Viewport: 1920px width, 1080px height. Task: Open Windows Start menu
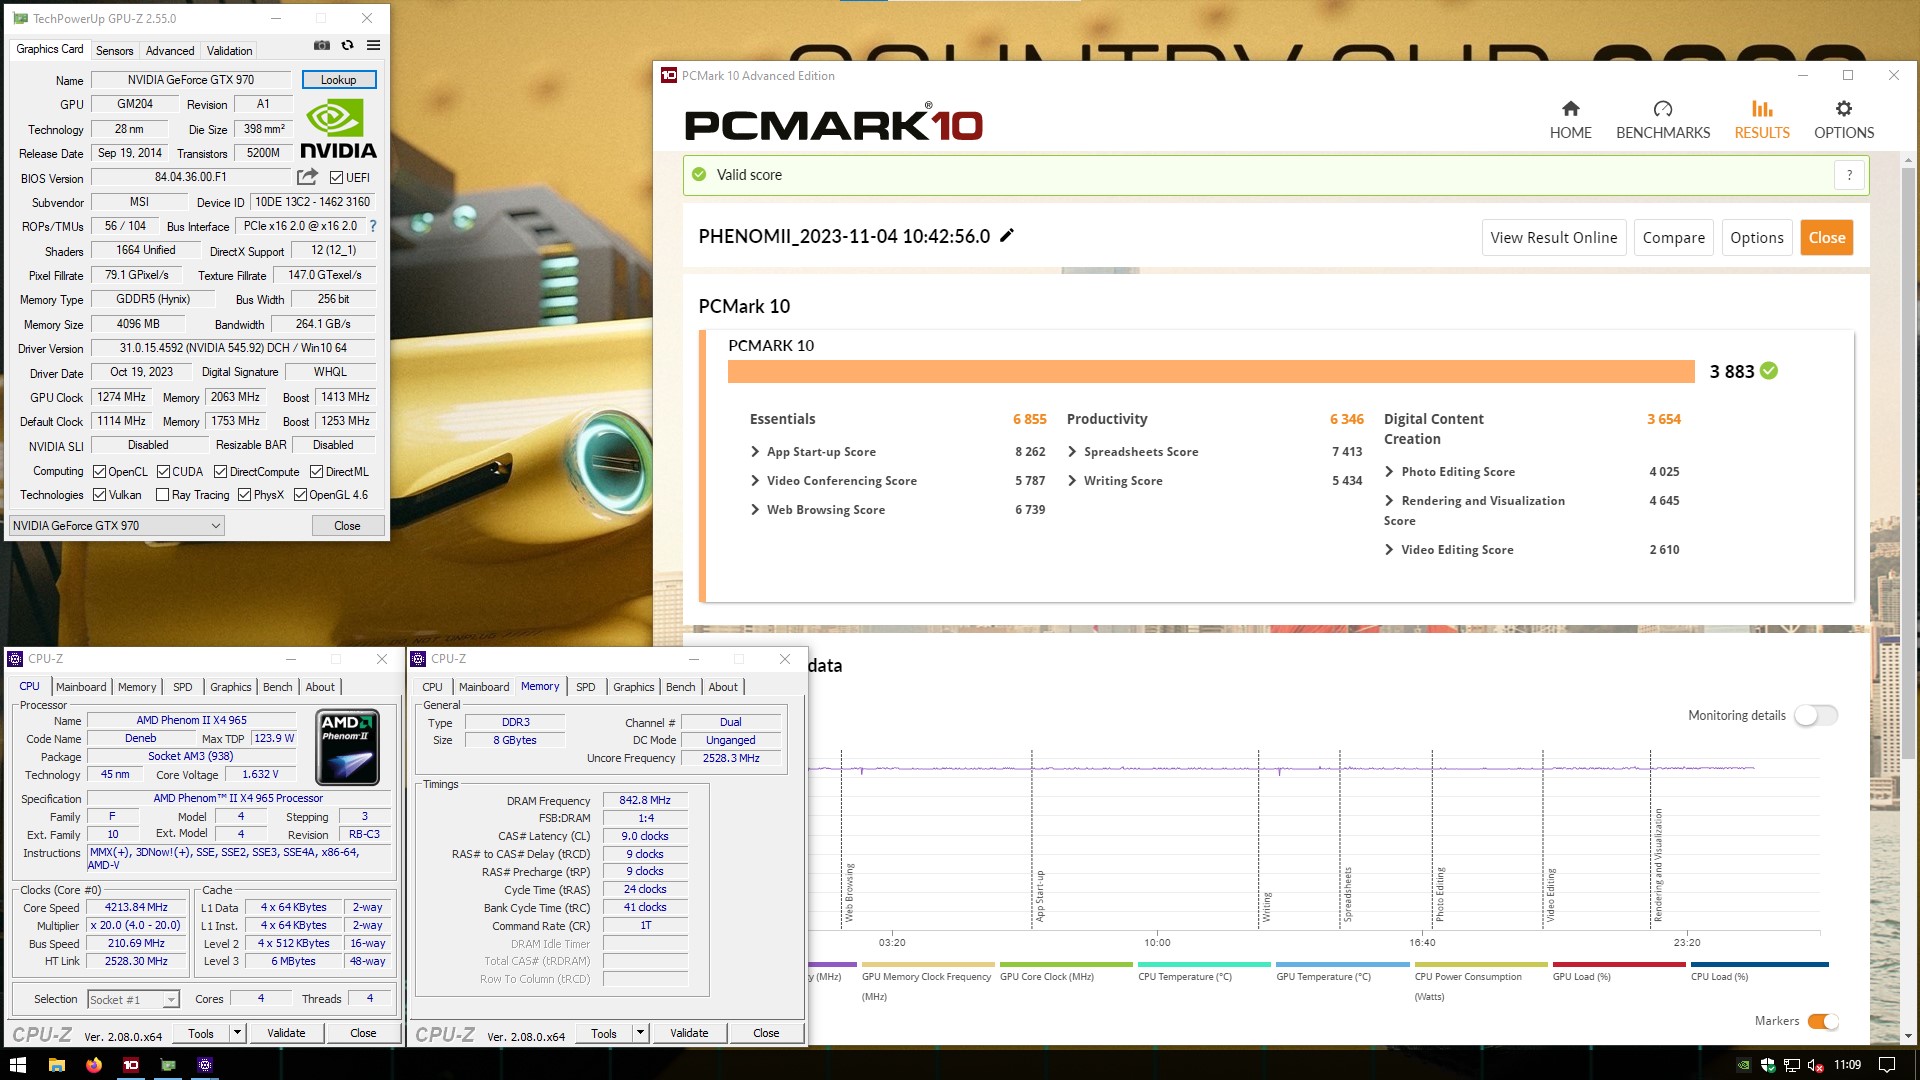[x=17, y=1065]
